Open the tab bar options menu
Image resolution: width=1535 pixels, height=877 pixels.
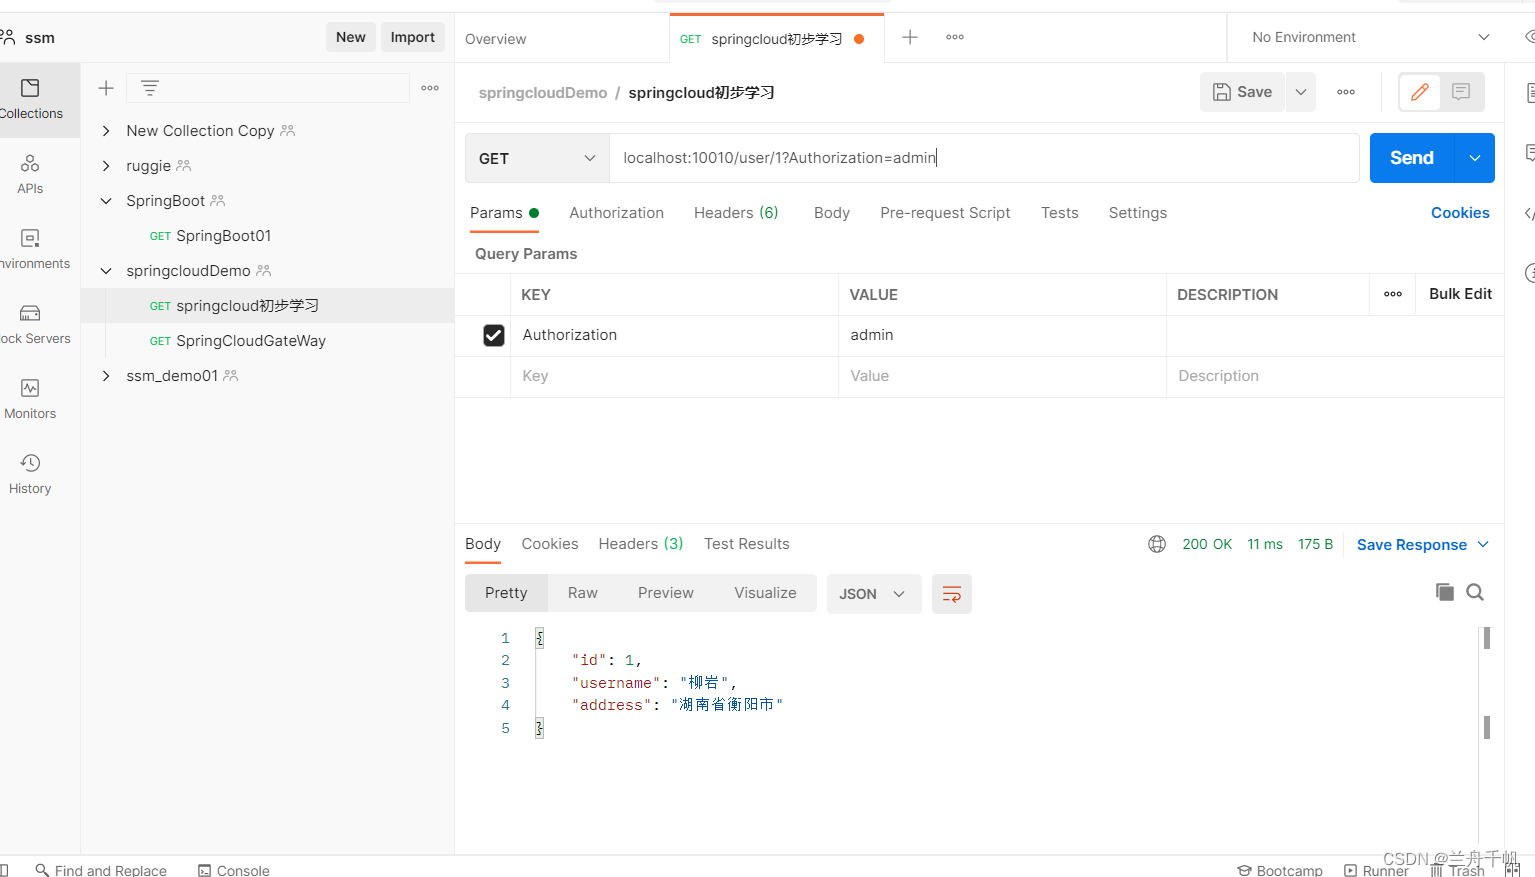955,37
